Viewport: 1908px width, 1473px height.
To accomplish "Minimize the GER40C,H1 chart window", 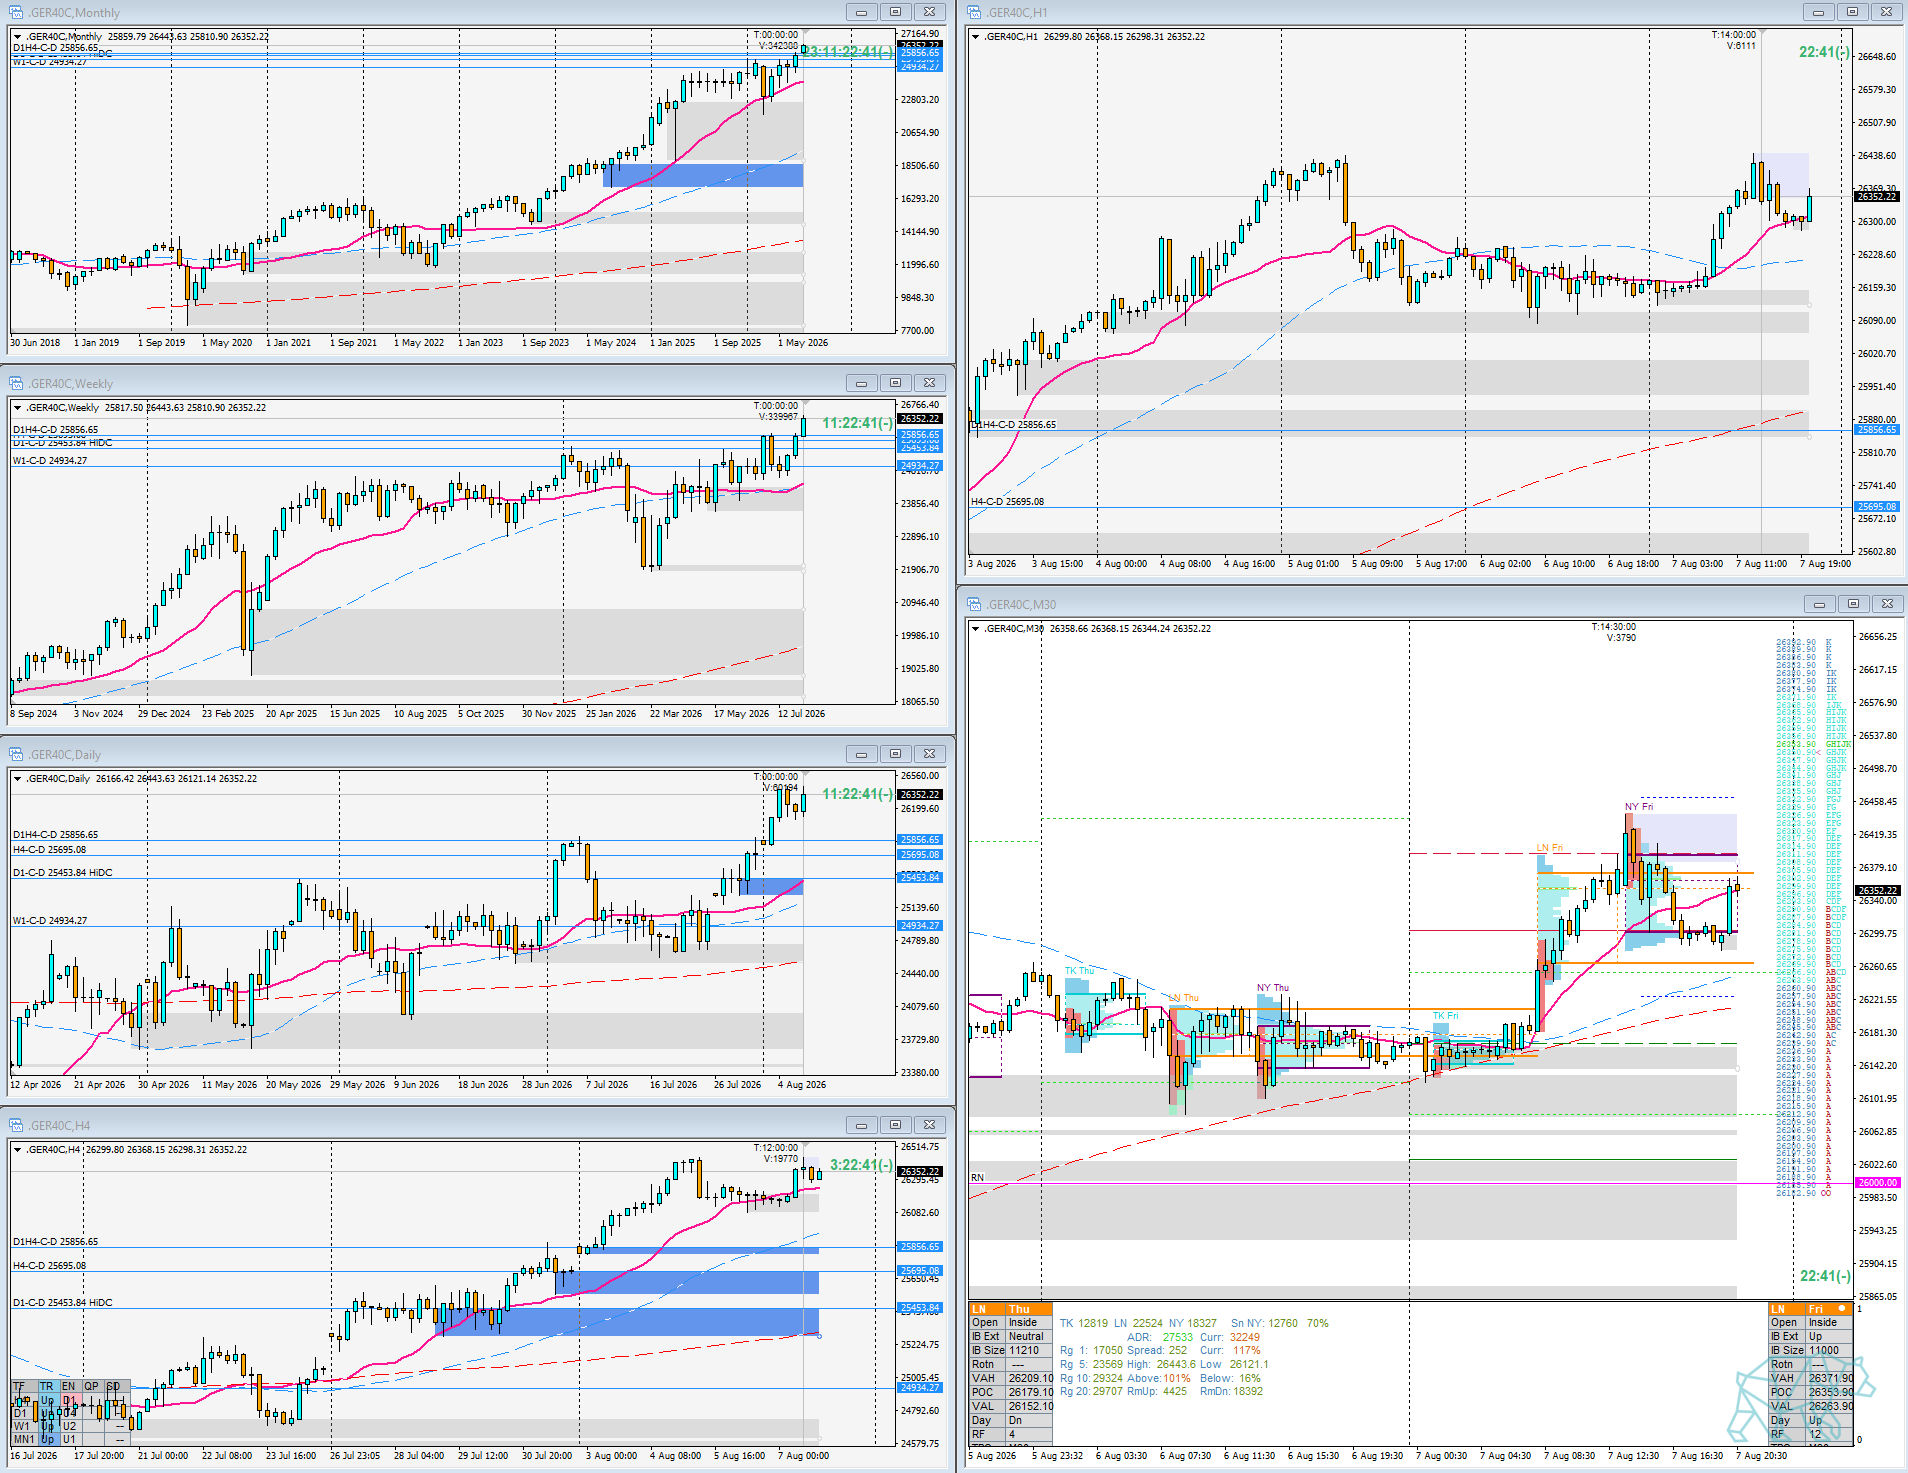I will click(x=1818, y=12).
